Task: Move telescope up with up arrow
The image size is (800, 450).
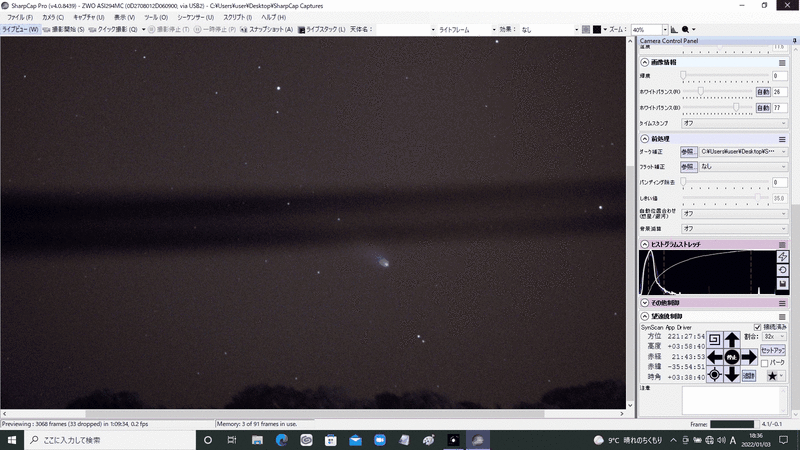Action: point(732,339)
